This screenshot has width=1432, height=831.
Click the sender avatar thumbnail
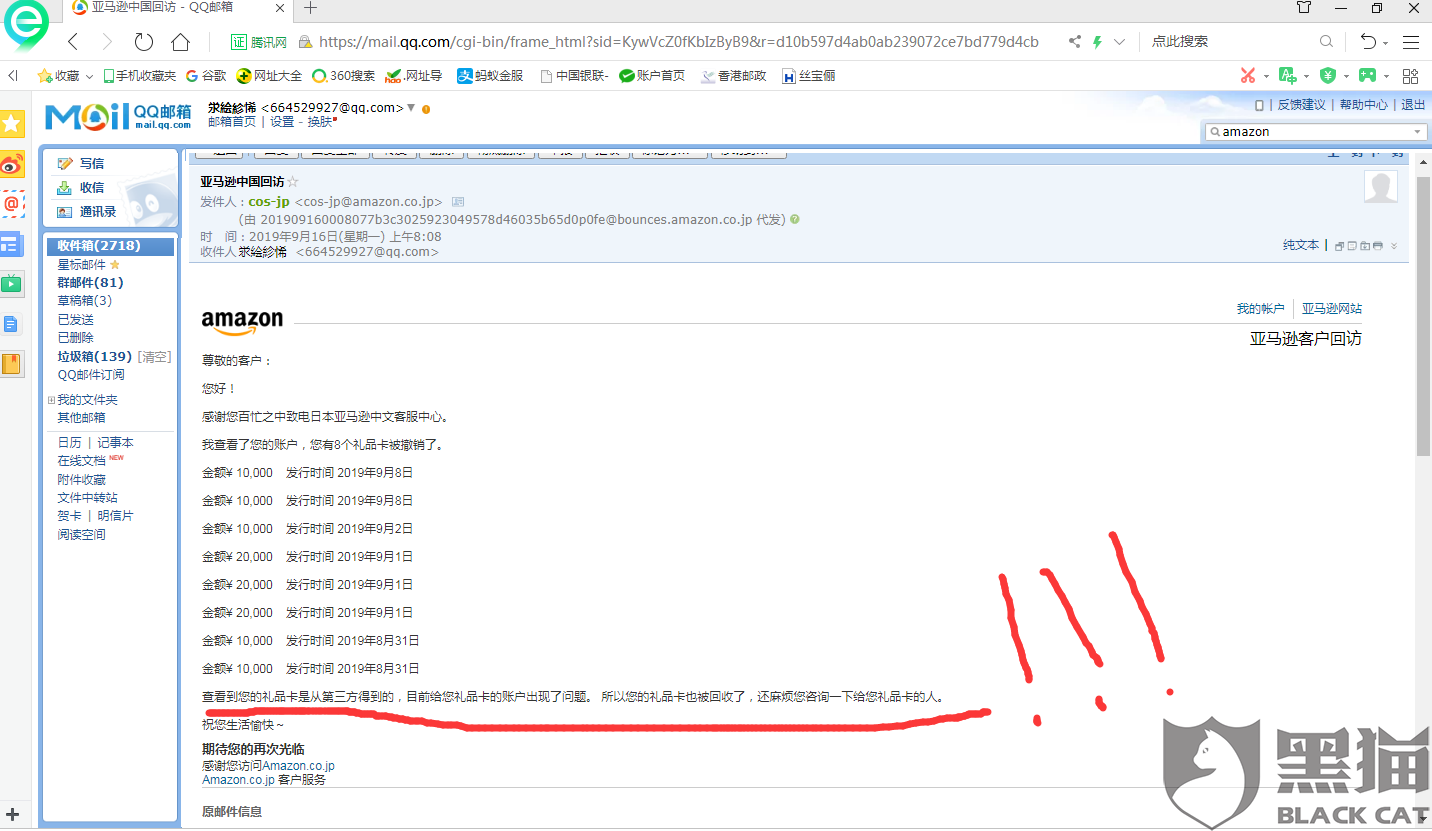[1381, 187]
